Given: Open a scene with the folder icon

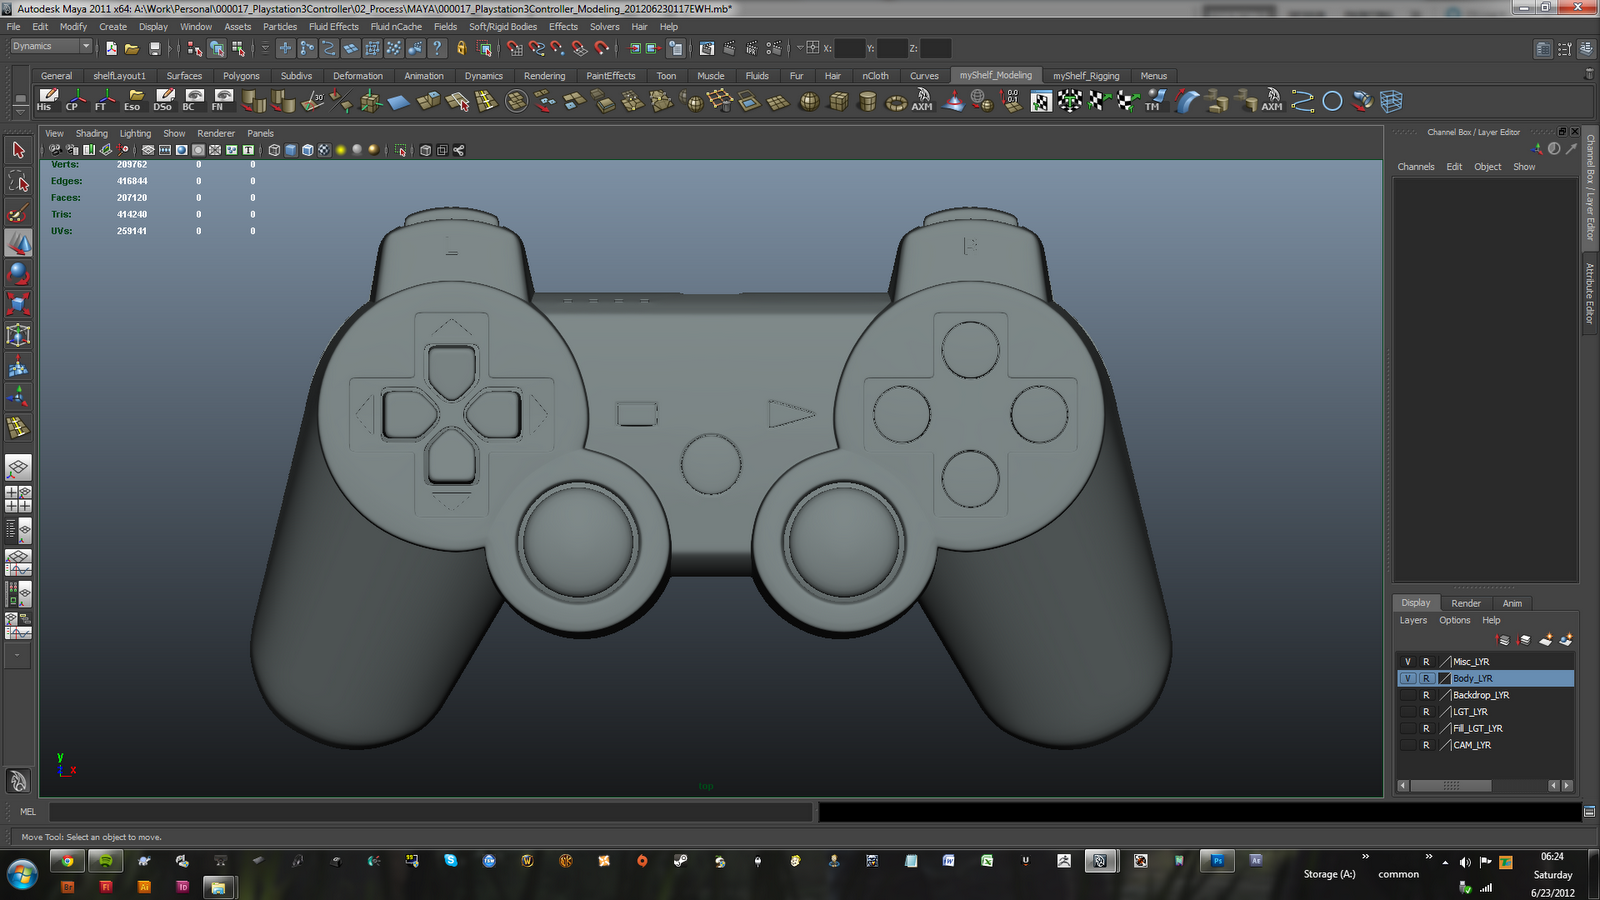Looking at the screenshot, I should pos(132,48).
